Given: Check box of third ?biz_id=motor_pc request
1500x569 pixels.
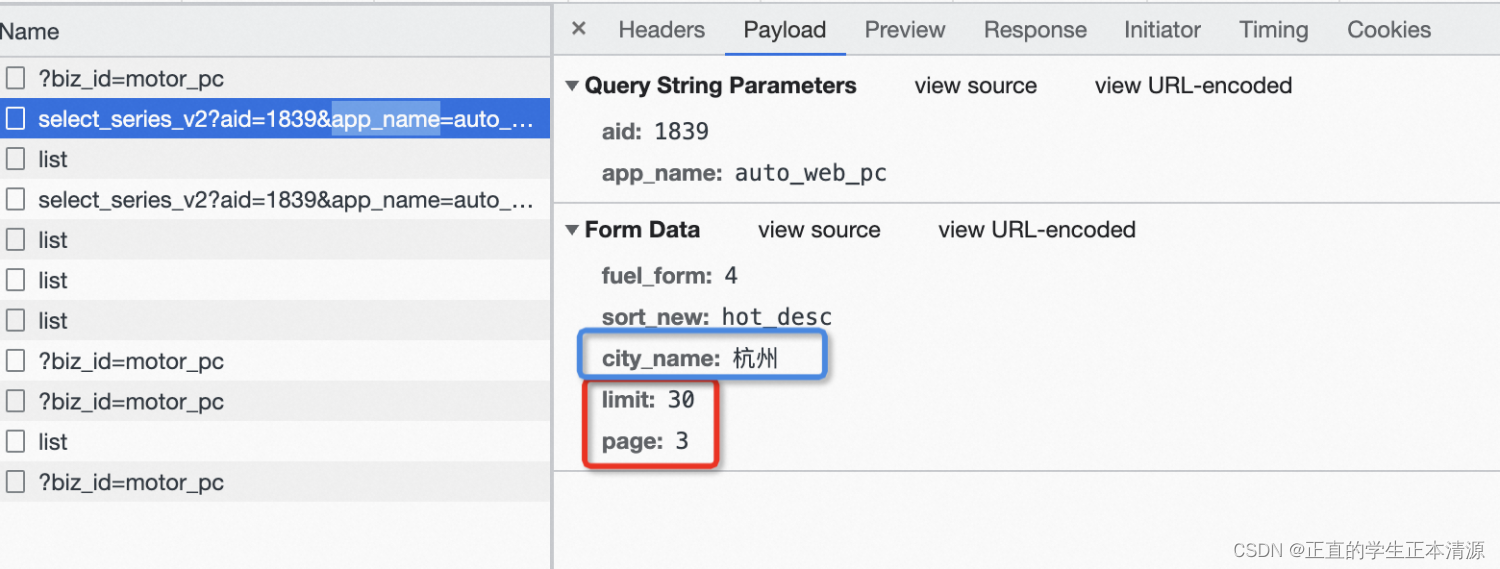Looking at the screenshot, I should 14,401.
